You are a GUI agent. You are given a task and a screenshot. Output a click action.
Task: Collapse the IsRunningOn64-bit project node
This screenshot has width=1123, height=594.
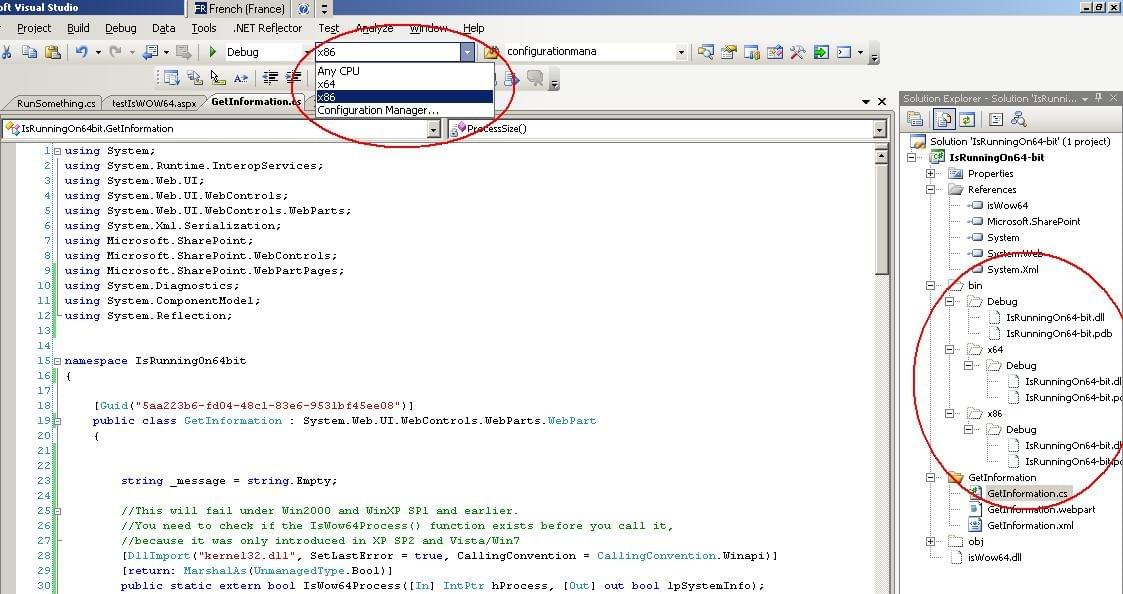pyautogui.click(x=912, y=158)
